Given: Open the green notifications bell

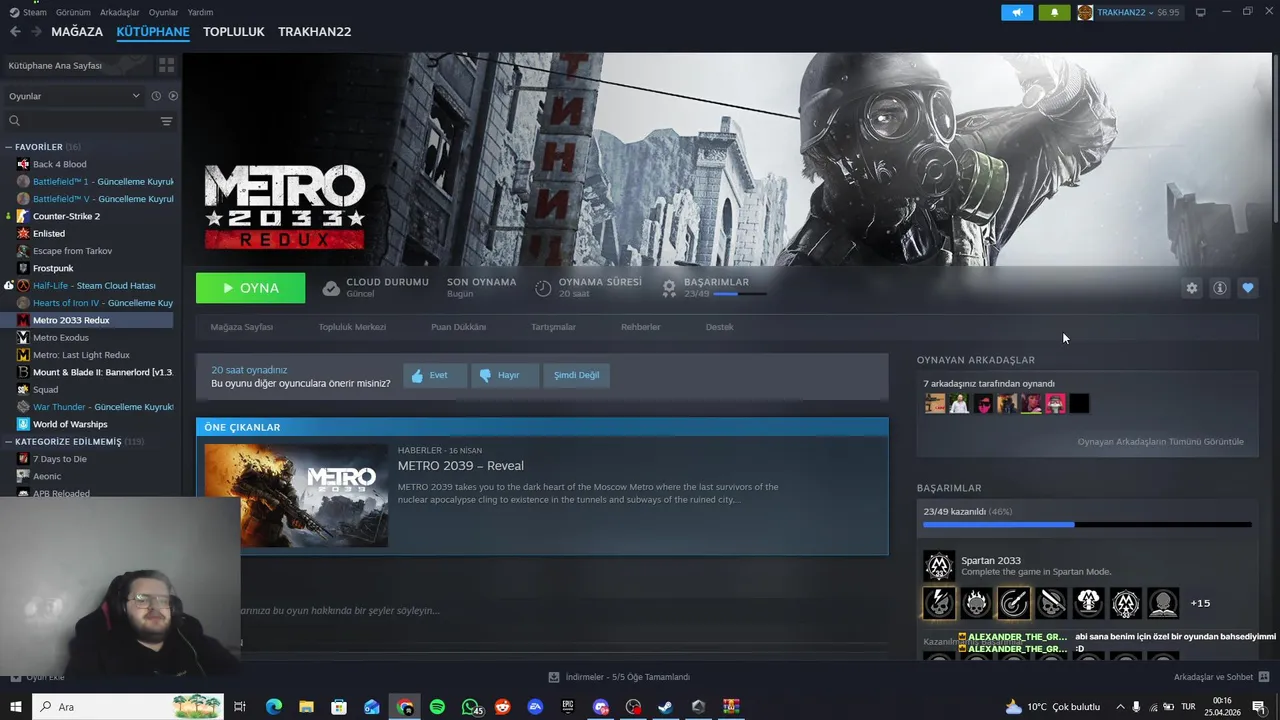Looking at the screenshot, I should tap(1054, 12).
